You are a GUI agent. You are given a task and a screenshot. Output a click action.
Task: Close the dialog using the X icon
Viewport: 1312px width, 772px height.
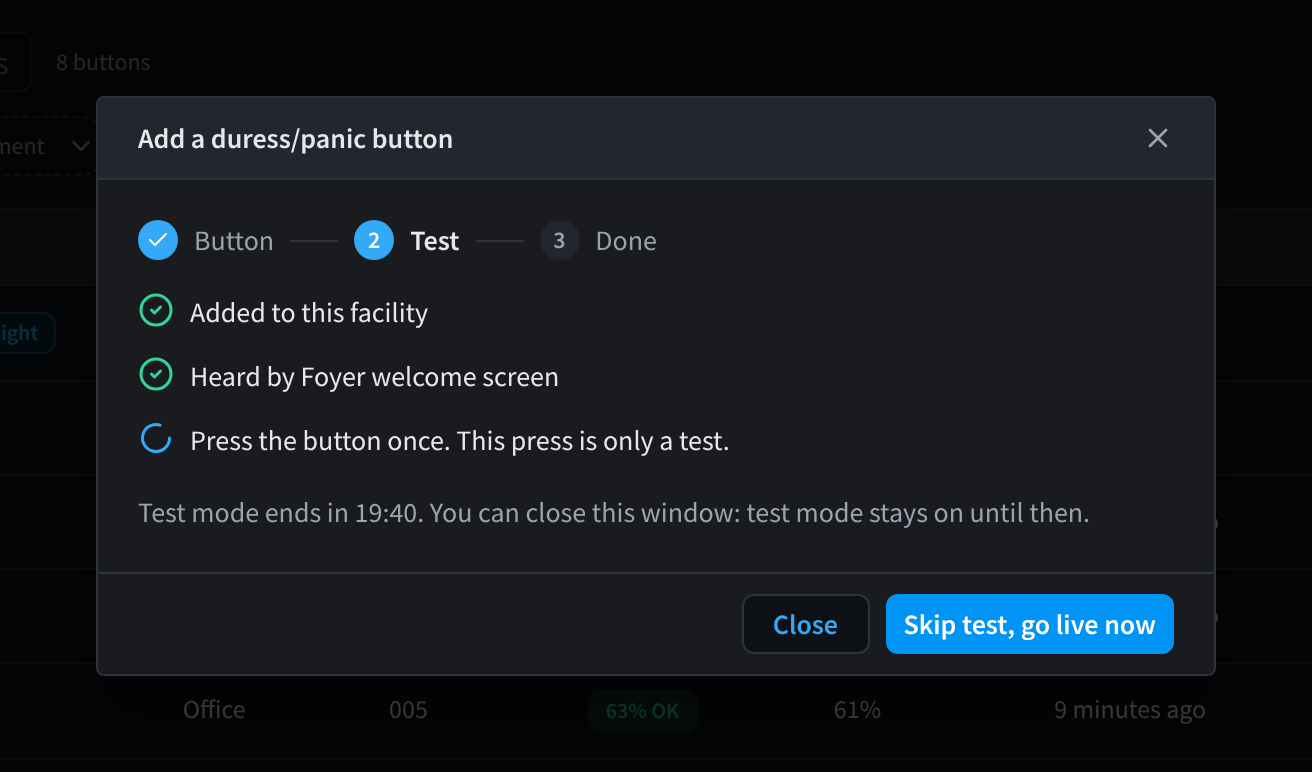tap(1158, 138)
